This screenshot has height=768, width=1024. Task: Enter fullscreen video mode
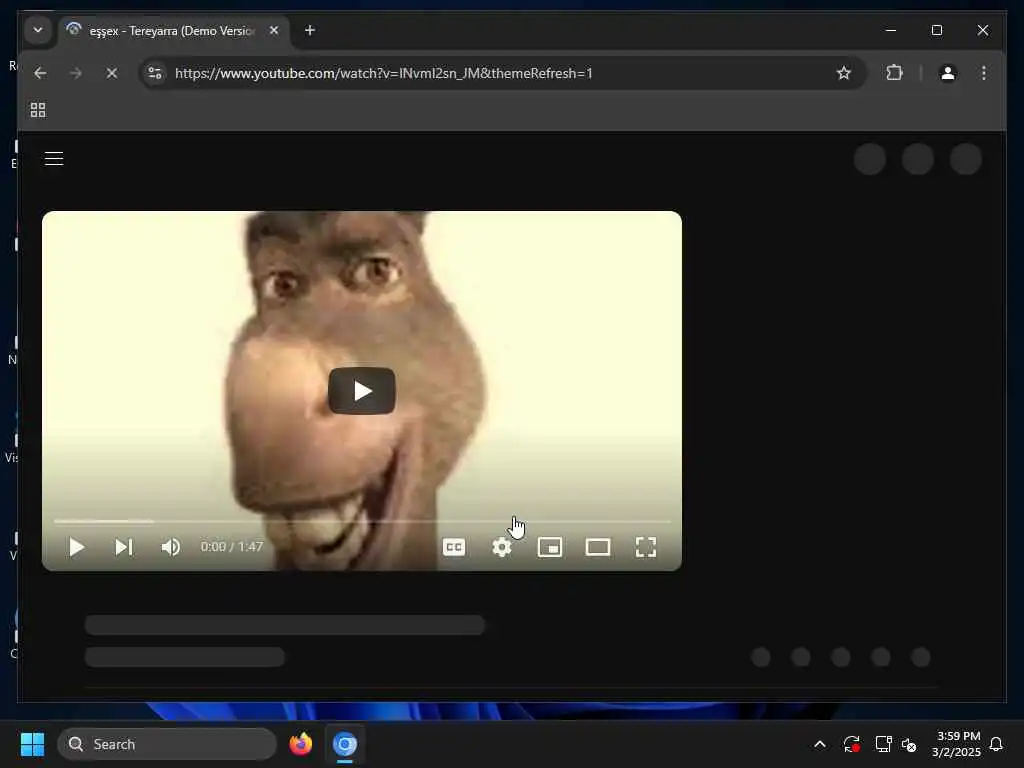[x=646, y=547]
